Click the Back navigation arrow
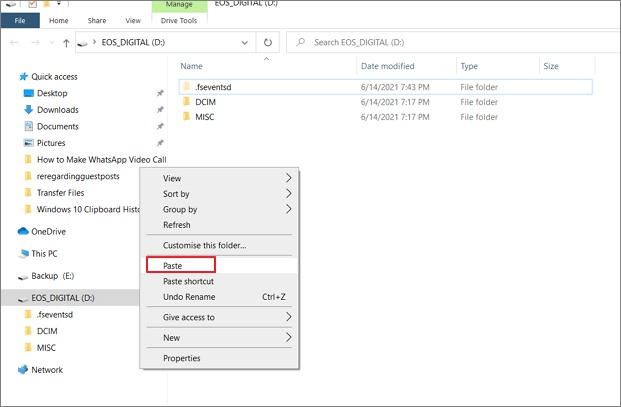 coord(14,43)
